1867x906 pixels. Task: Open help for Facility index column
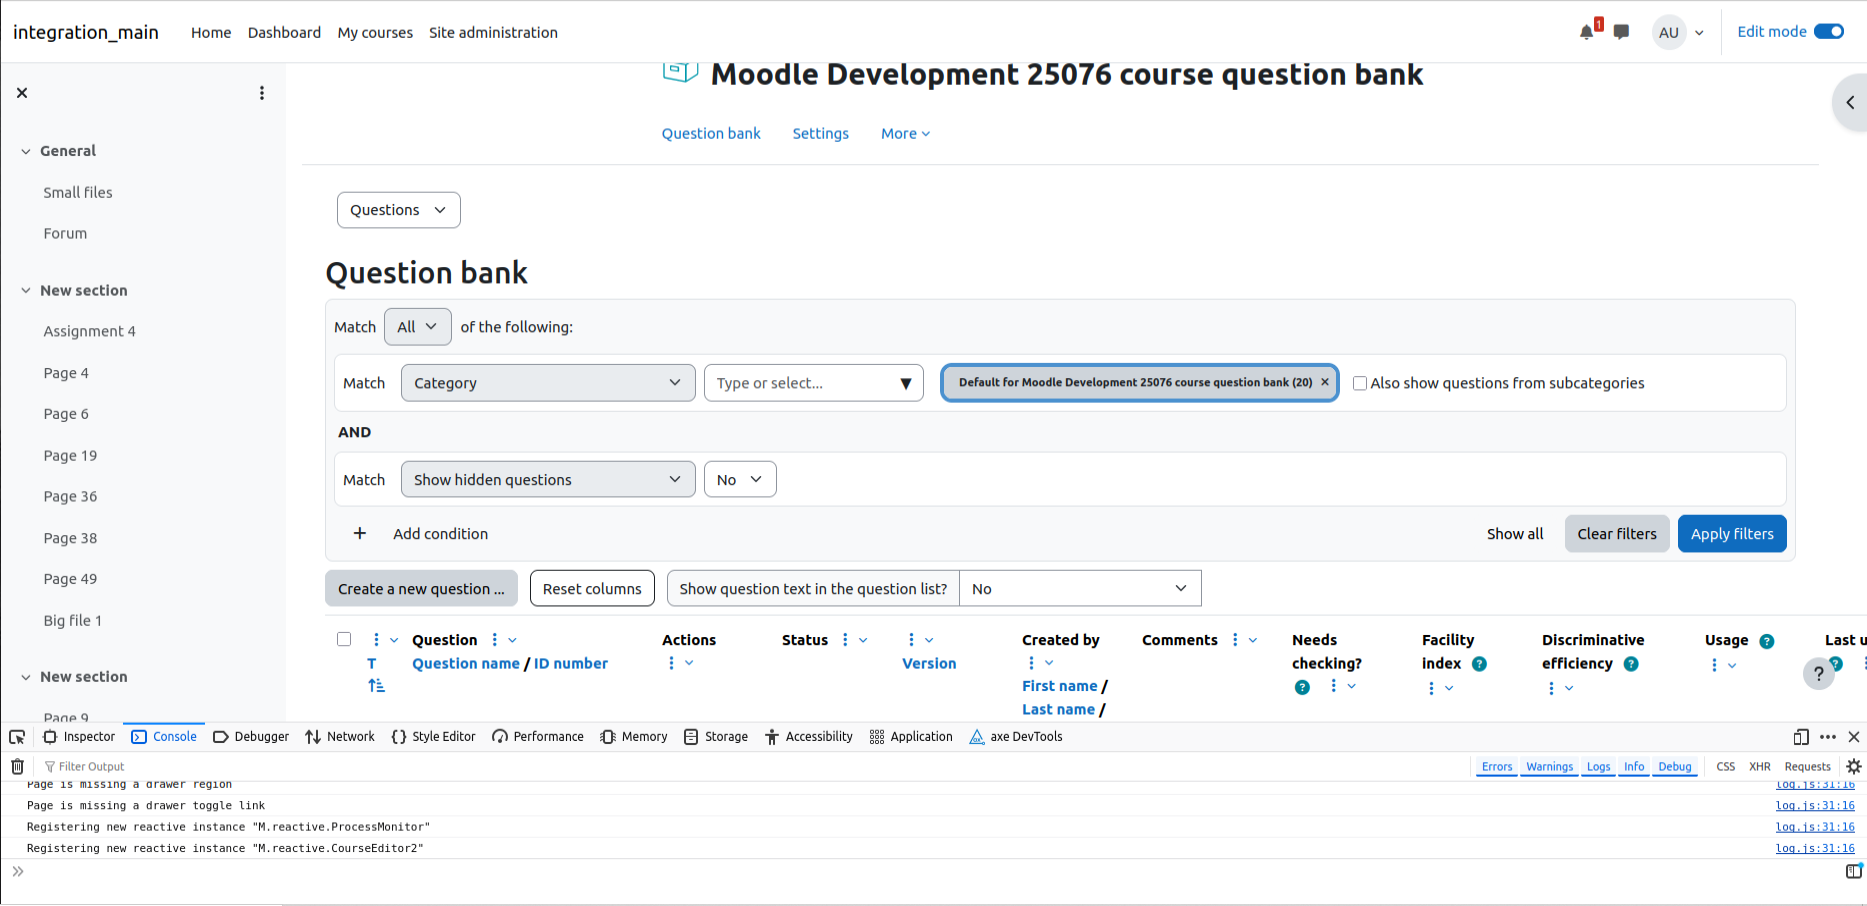click(x=1479, y=664)
